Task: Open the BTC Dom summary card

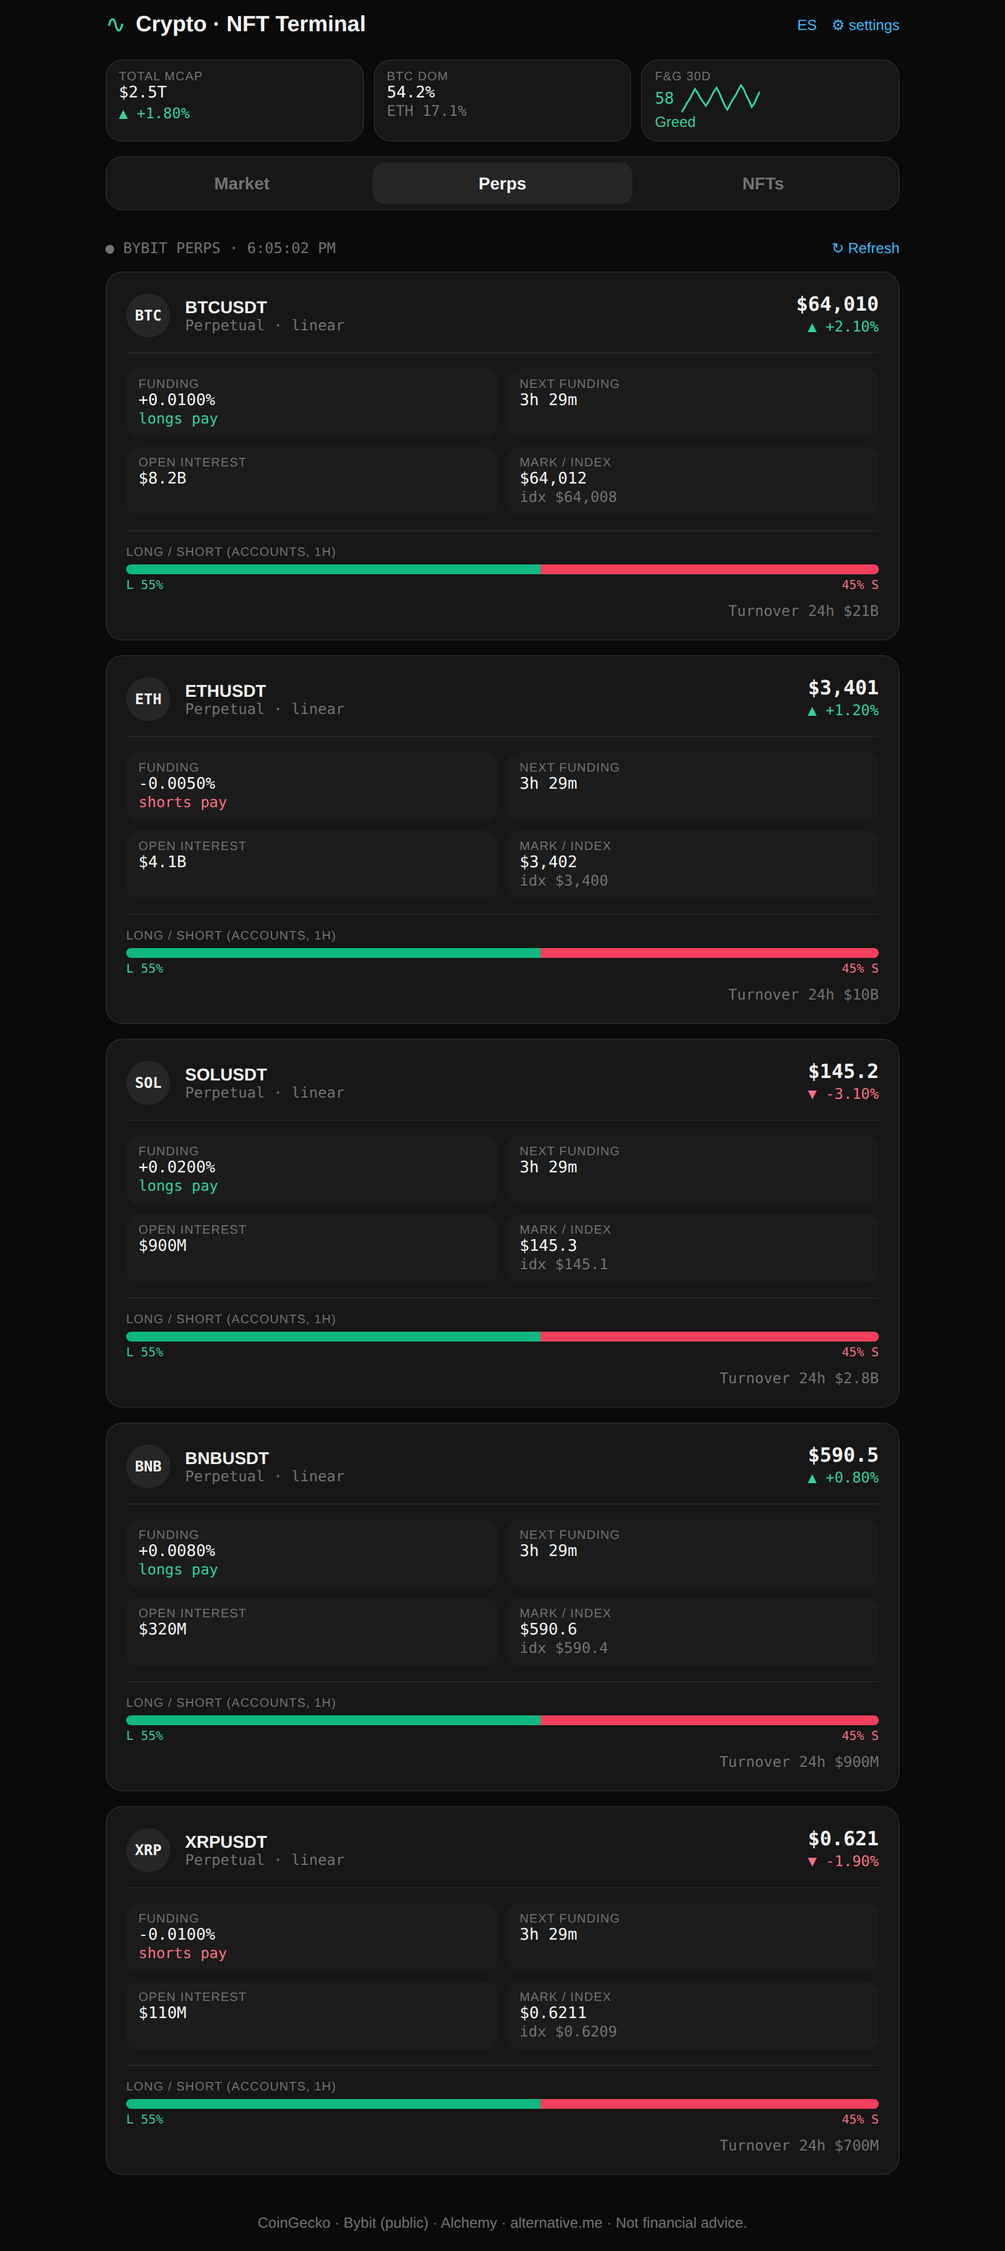Action: coord(502,100)
